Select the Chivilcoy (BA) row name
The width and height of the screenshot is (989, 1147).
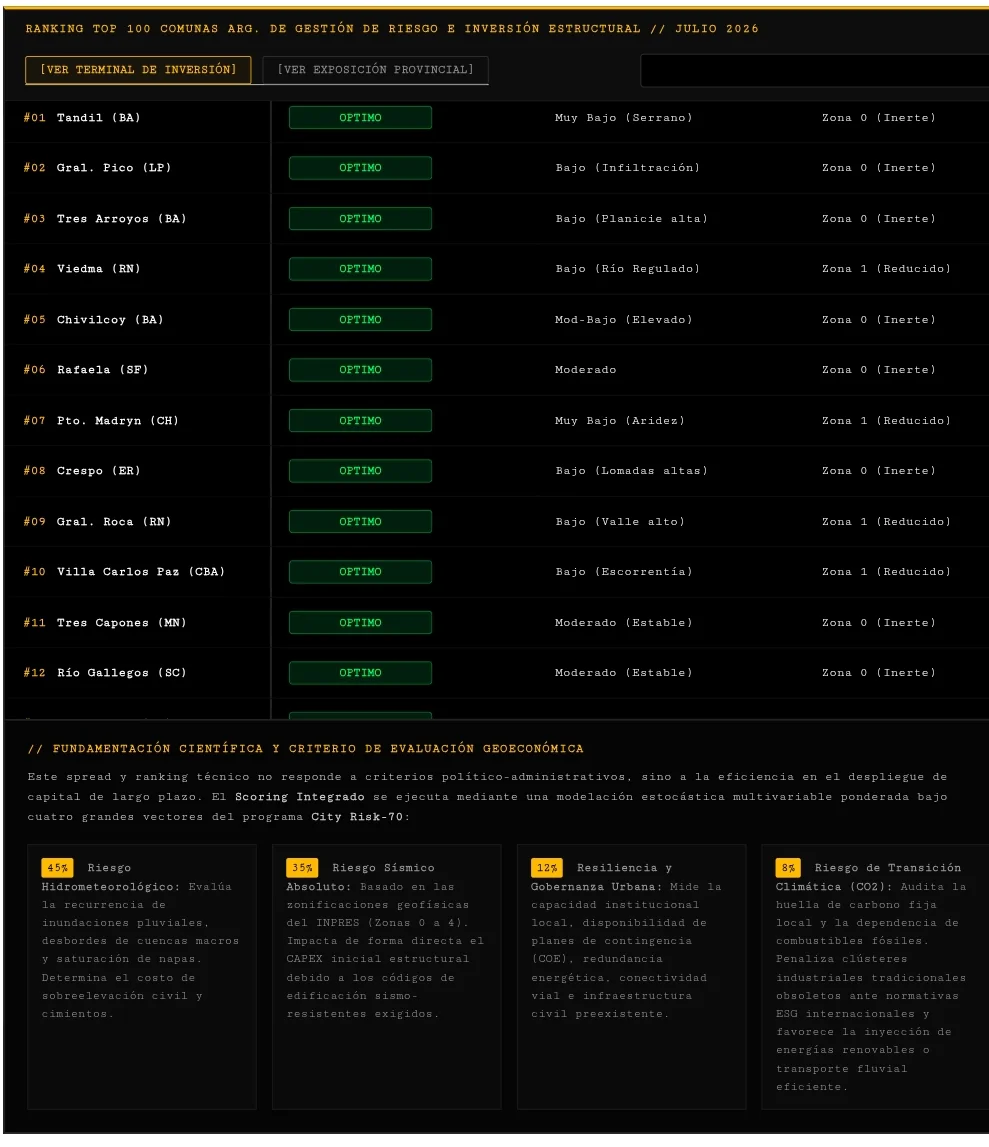110,320
